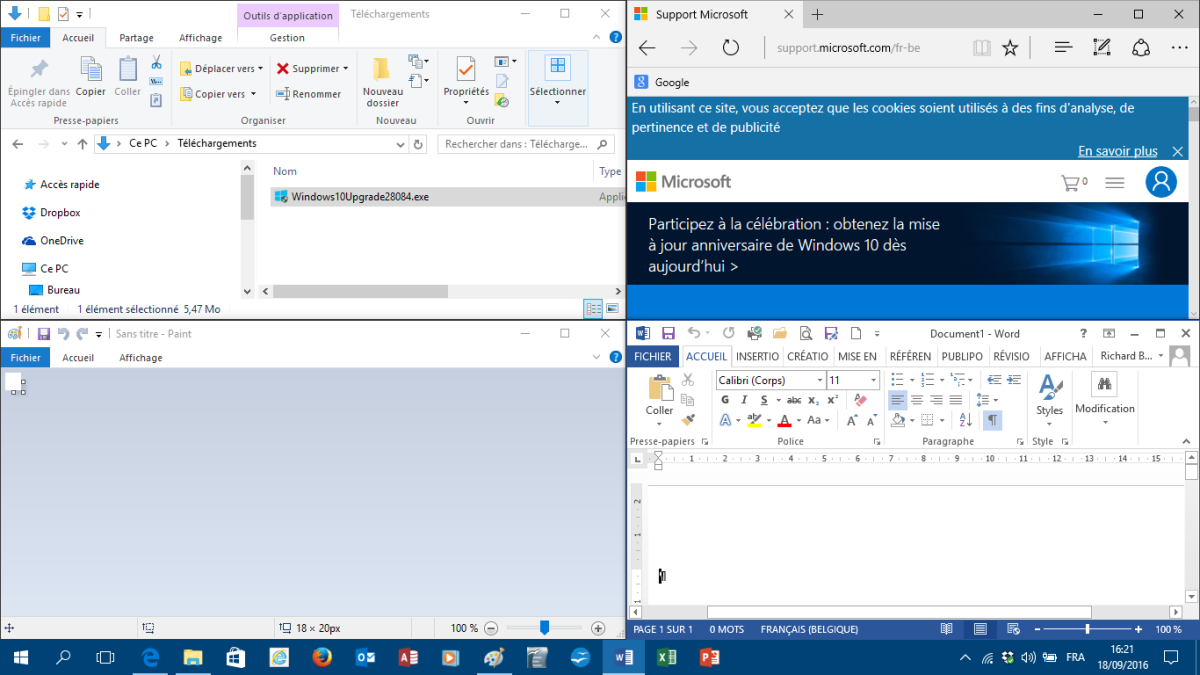Go back in Edge browser

pyautogui.click(x=647, y=47)
